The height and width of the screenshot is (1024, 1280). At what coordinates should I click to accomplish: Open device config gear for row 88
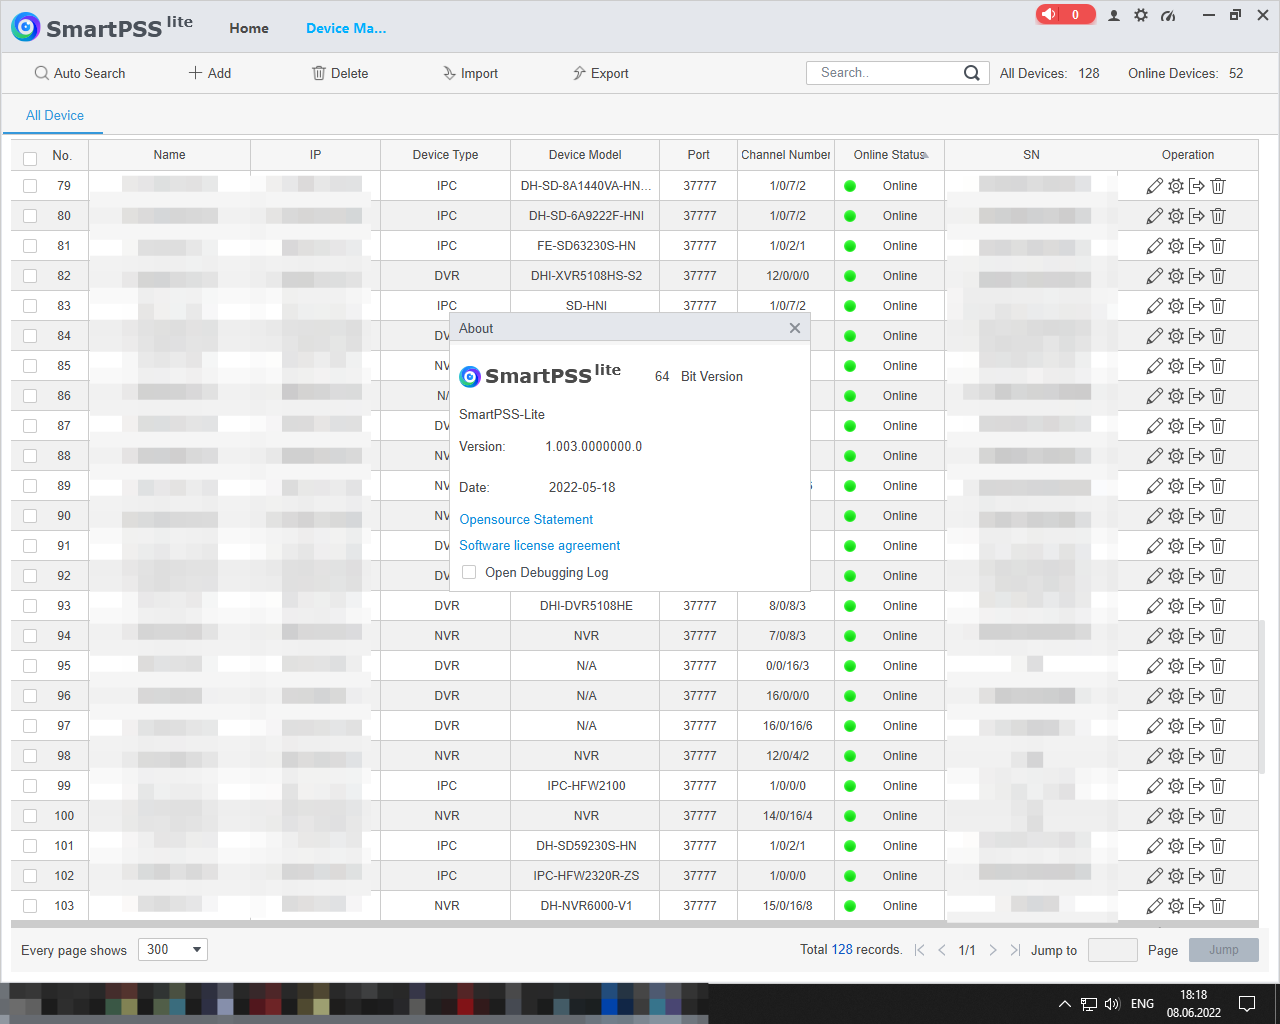[1176, 456]
